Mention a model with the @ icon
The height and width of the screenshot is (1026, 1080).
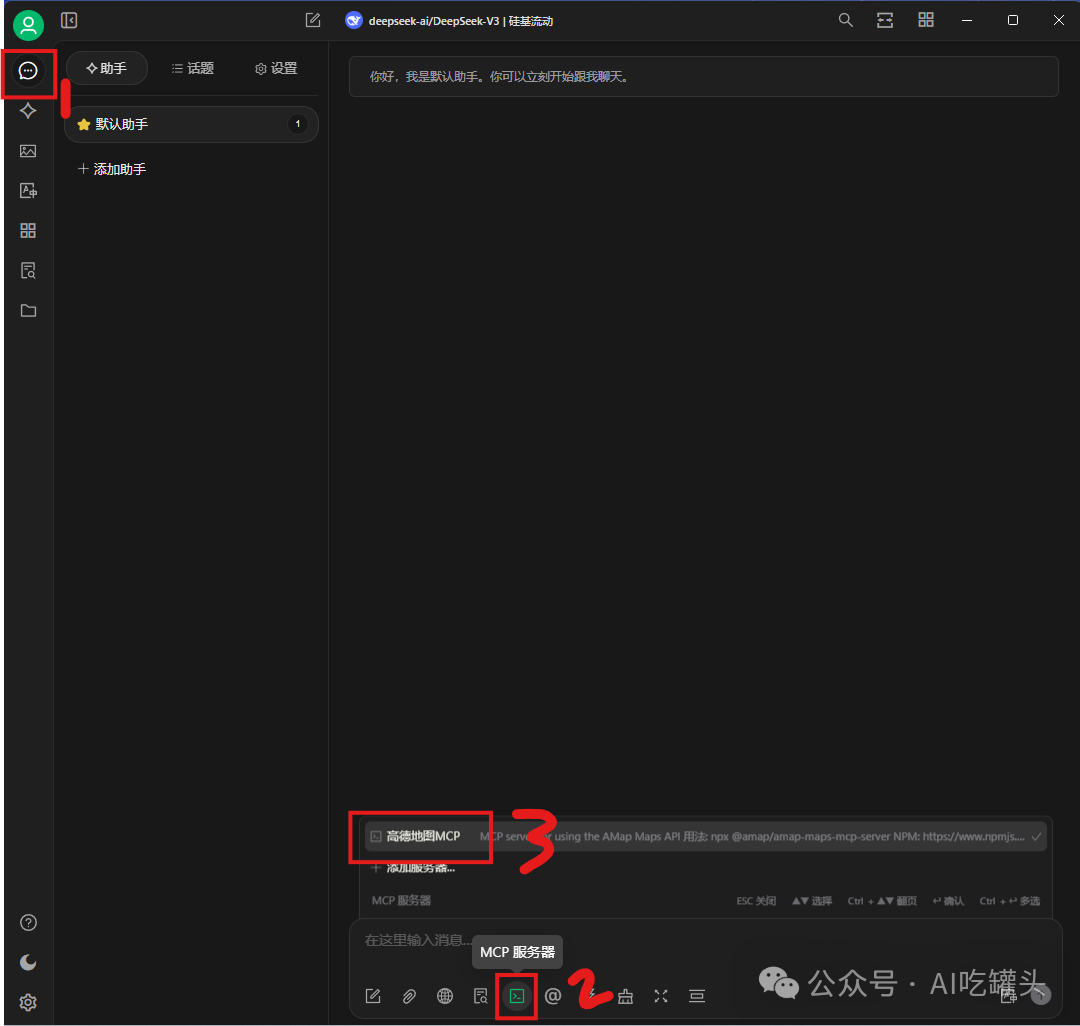[553, 996]
